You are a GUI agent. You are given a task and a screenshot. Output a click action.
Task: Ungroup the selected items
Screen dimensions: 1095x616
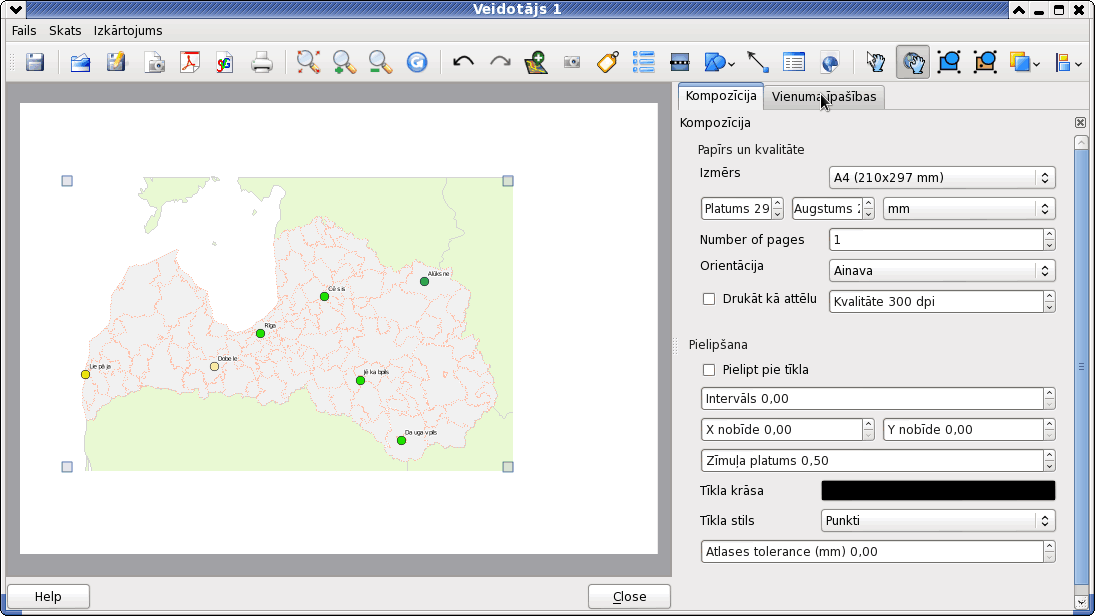[985, 63]
